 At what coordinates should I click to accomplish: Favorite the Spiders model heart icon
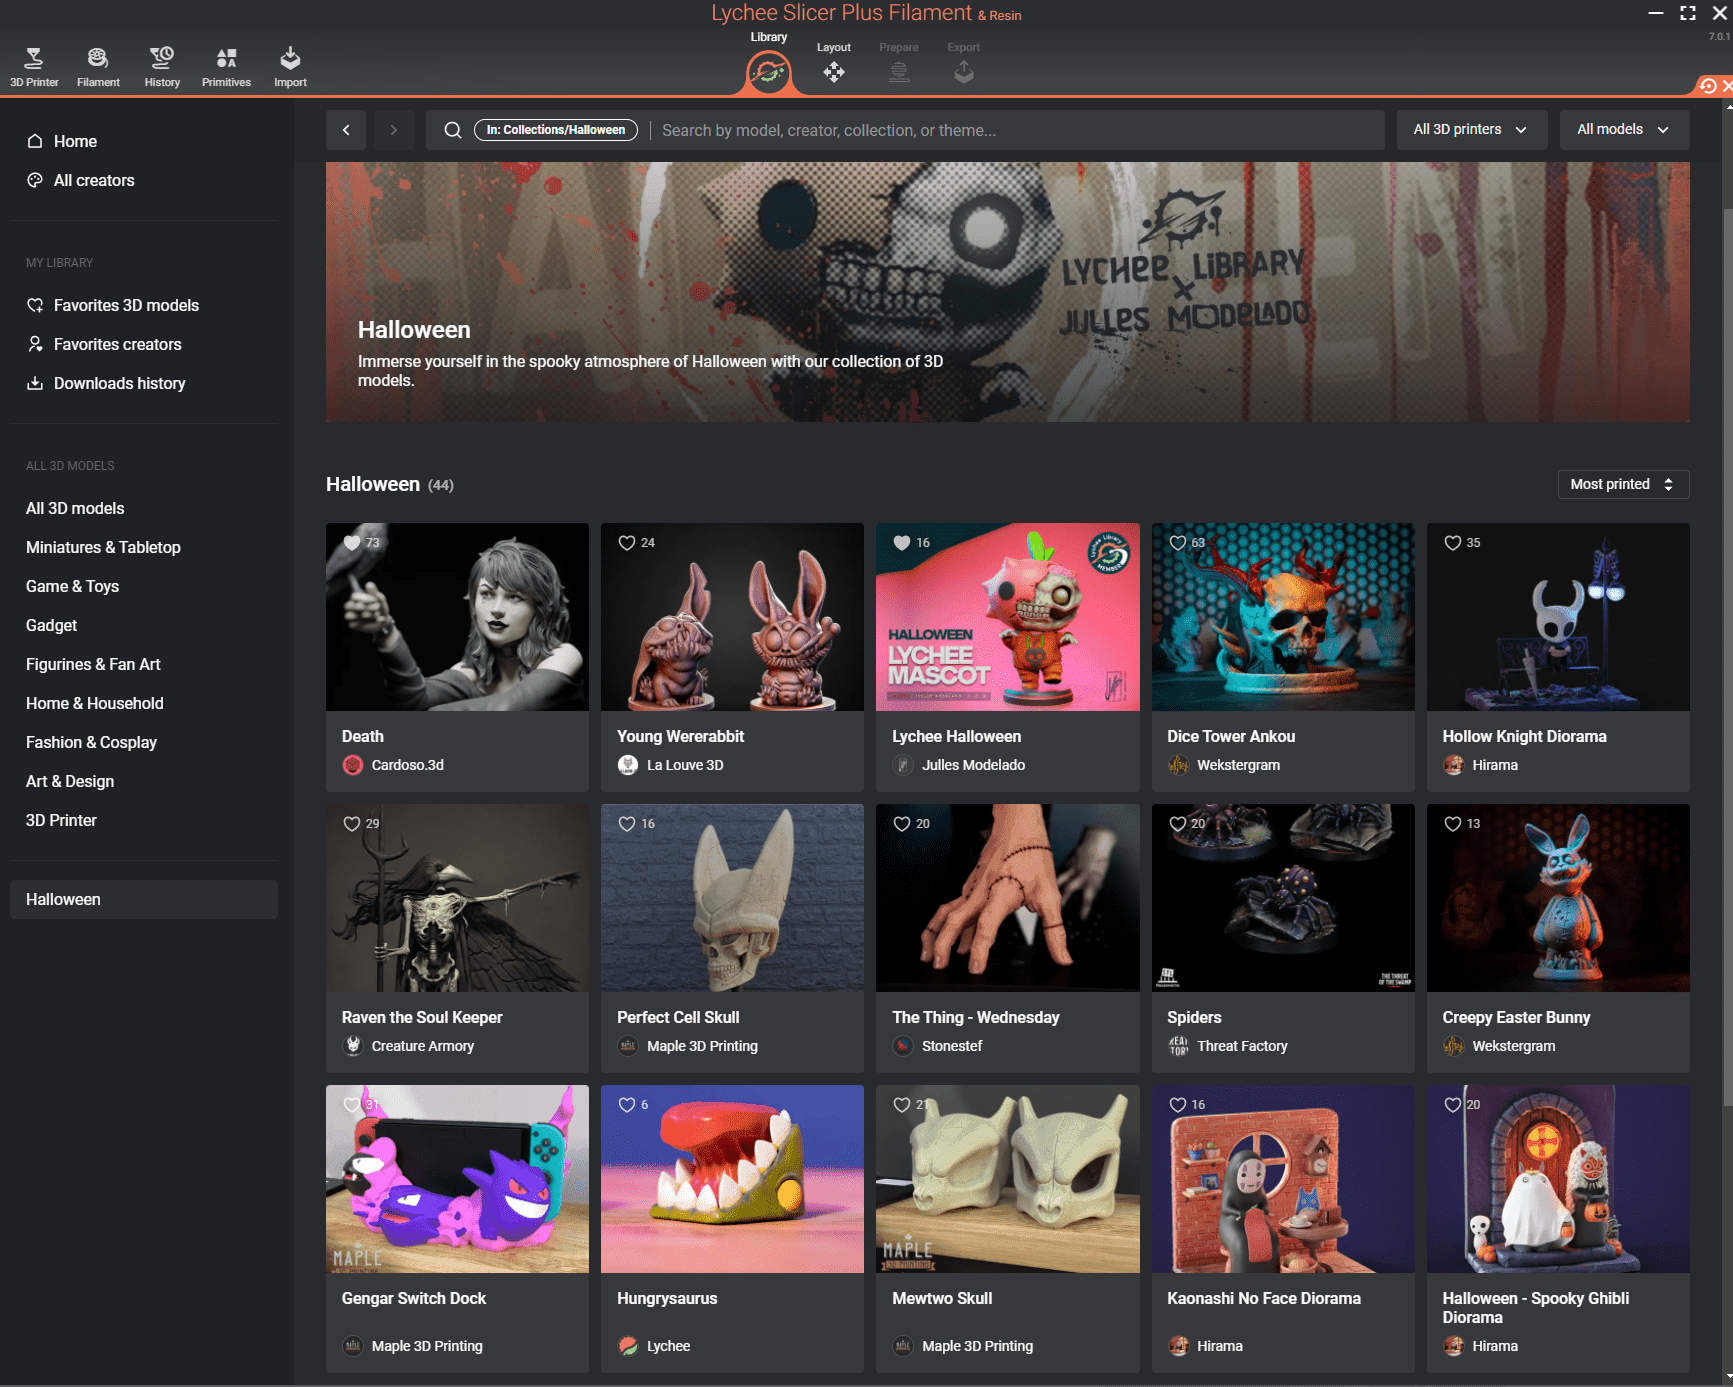1178,824
